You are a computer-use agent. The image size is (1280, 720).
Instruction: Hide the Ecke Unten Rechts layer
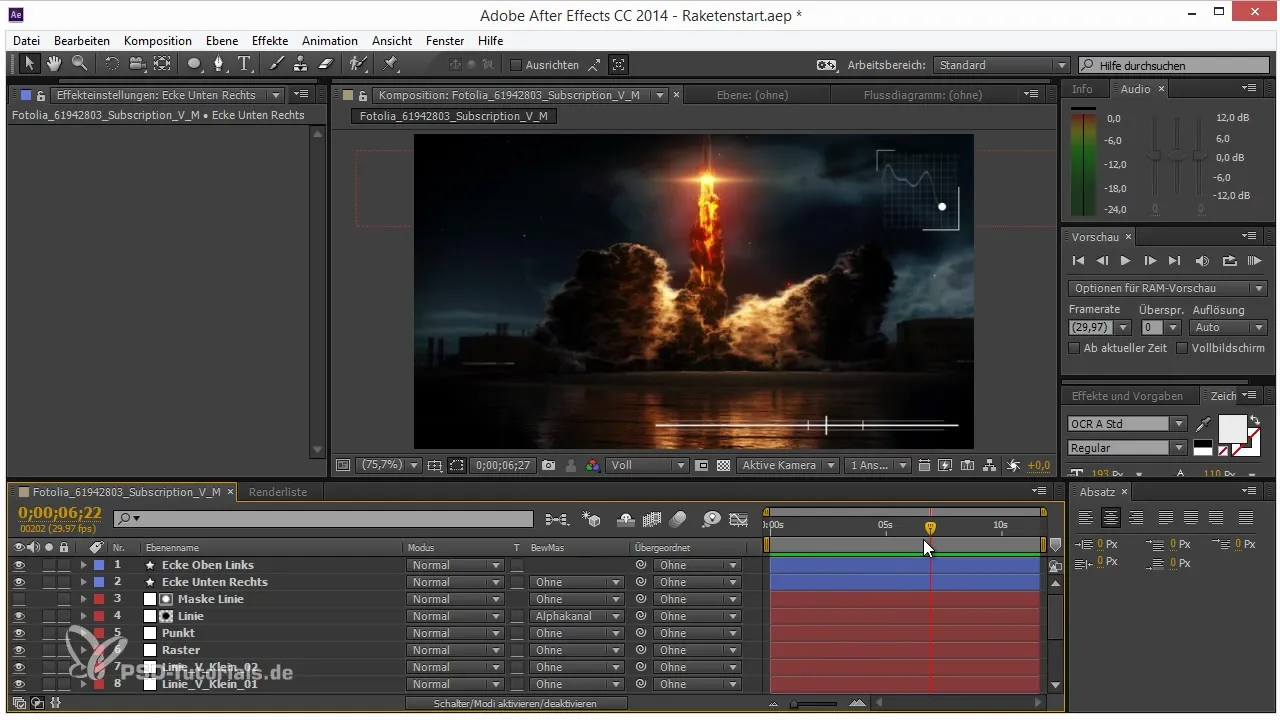18,582
